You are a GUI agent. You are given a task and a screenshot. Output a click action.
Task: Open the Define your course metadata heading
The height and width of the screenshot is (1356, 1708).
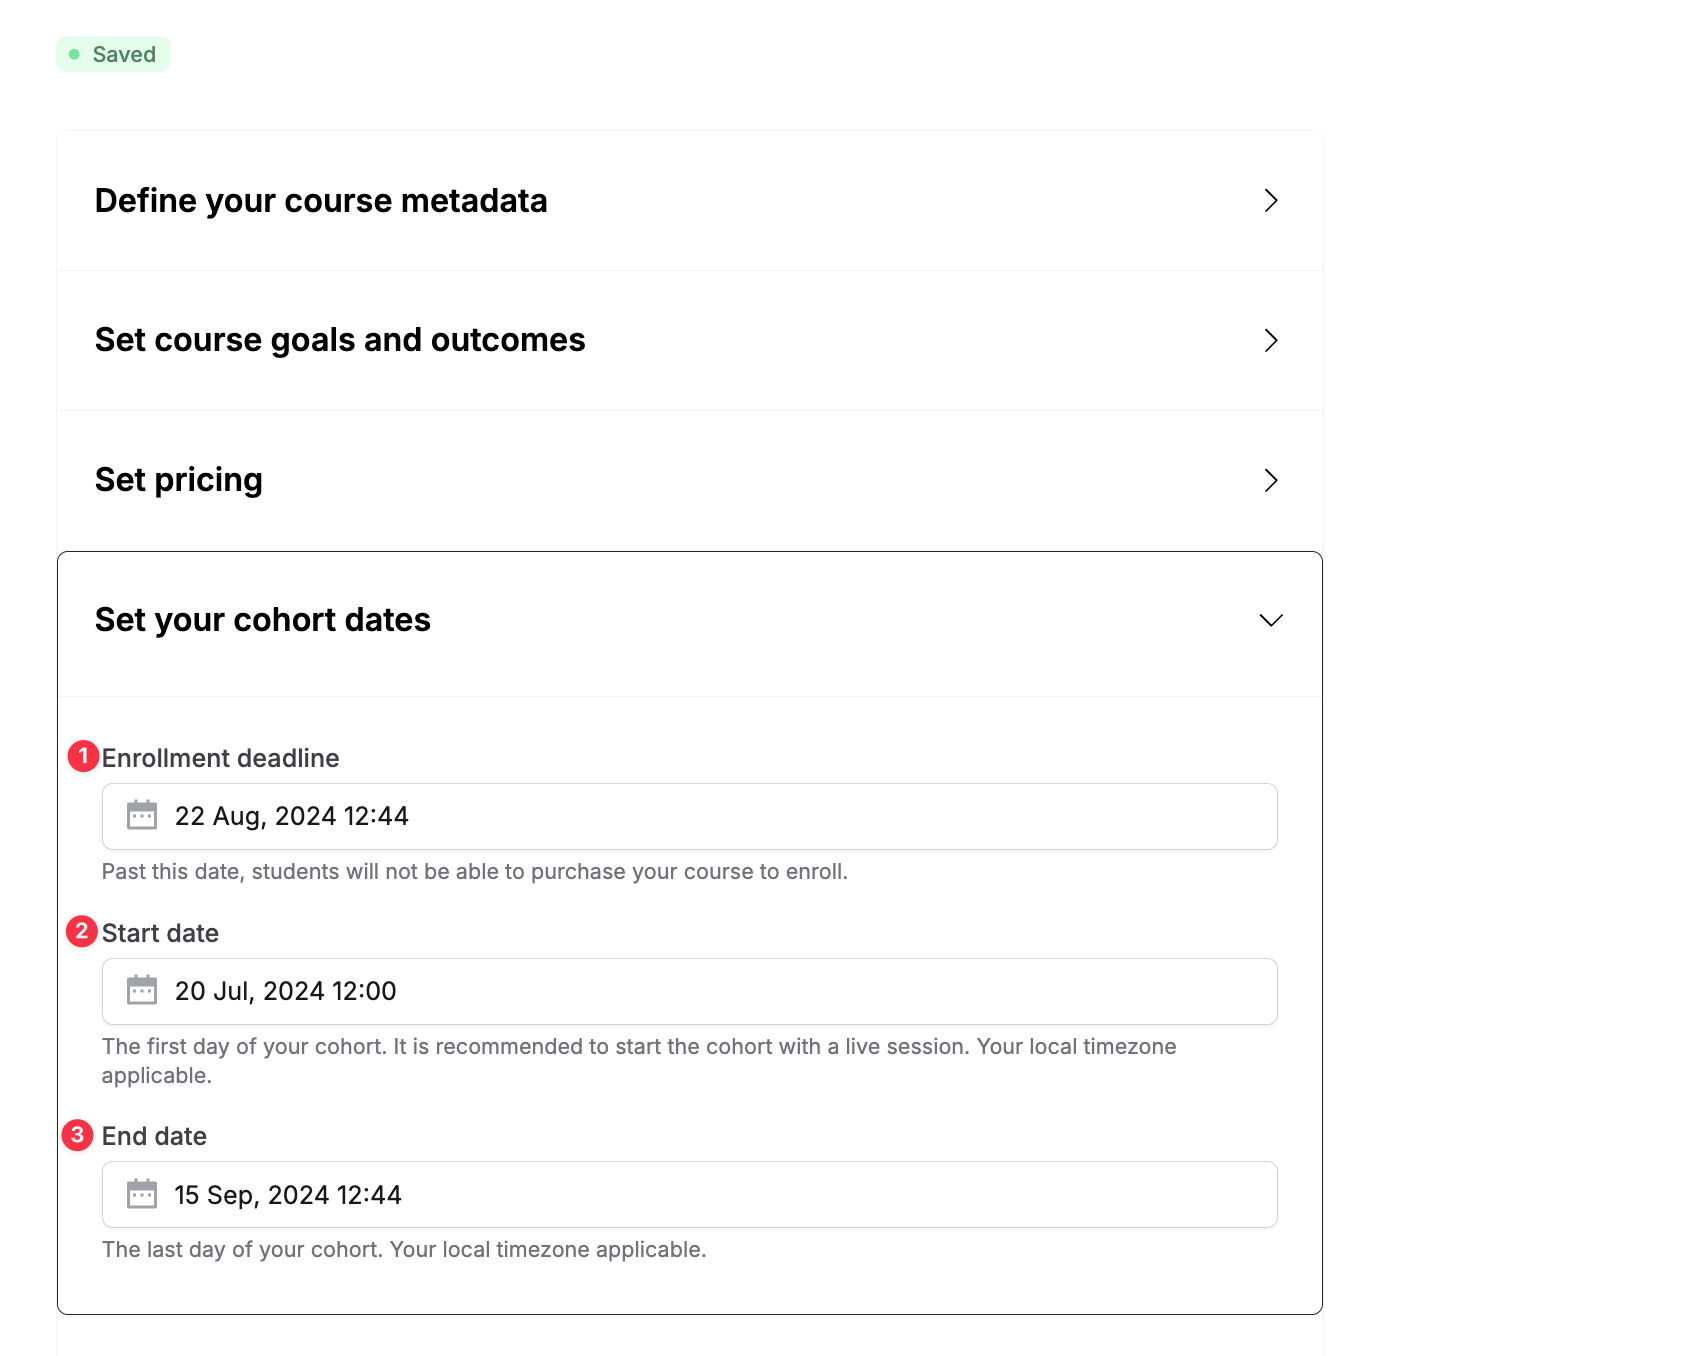(x=321, y=201)
